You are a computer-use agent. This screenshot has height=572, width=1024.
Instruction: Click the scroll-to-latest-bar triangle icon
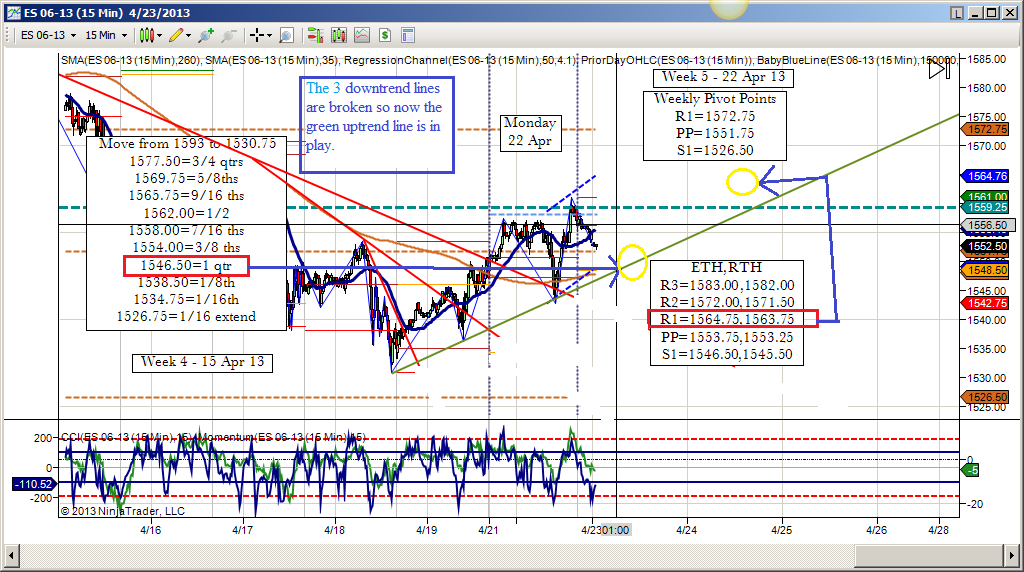coord(940,69)
